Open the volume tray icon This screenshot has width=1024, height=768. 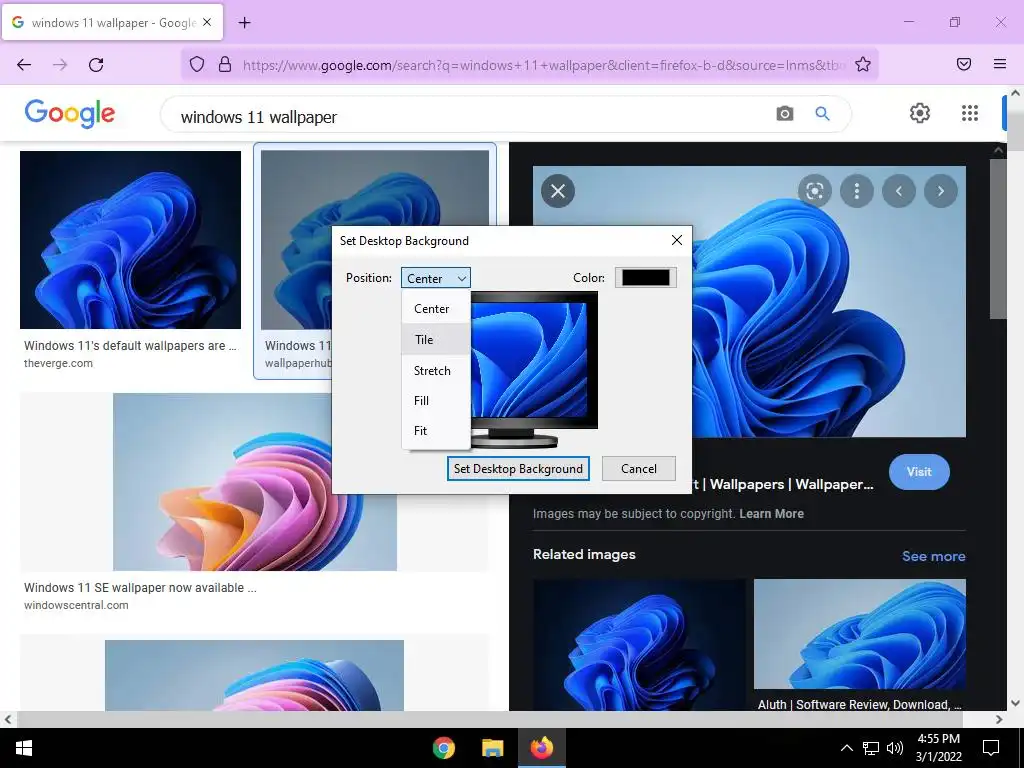[x=895, y=748]
